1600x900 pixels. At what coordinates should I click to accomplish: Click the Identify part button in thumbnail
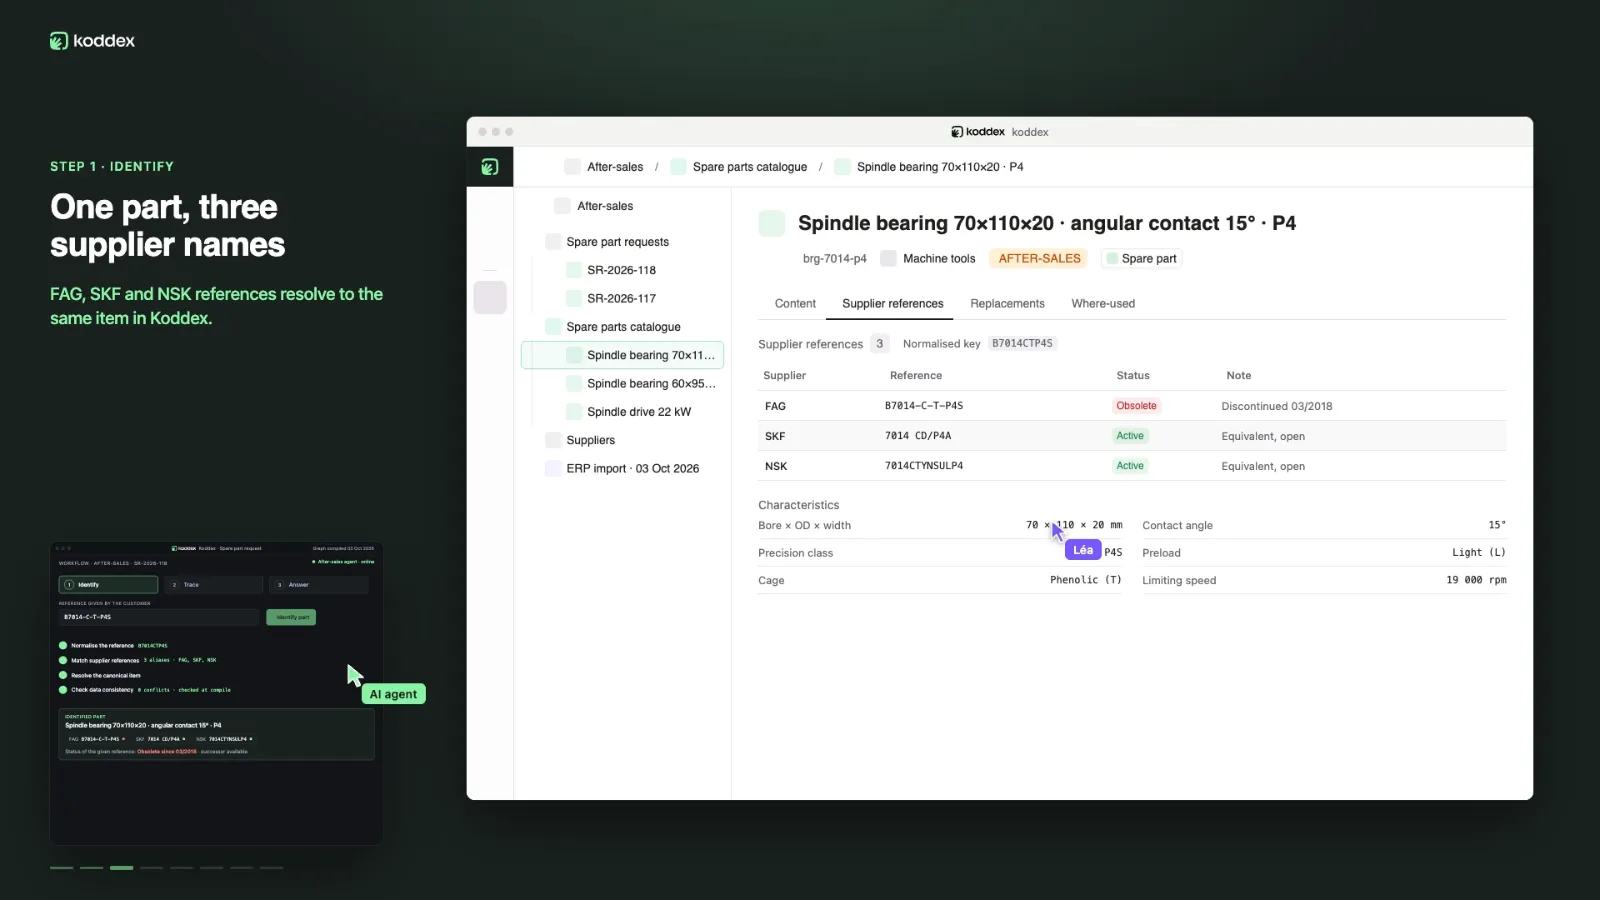(291, 617)
